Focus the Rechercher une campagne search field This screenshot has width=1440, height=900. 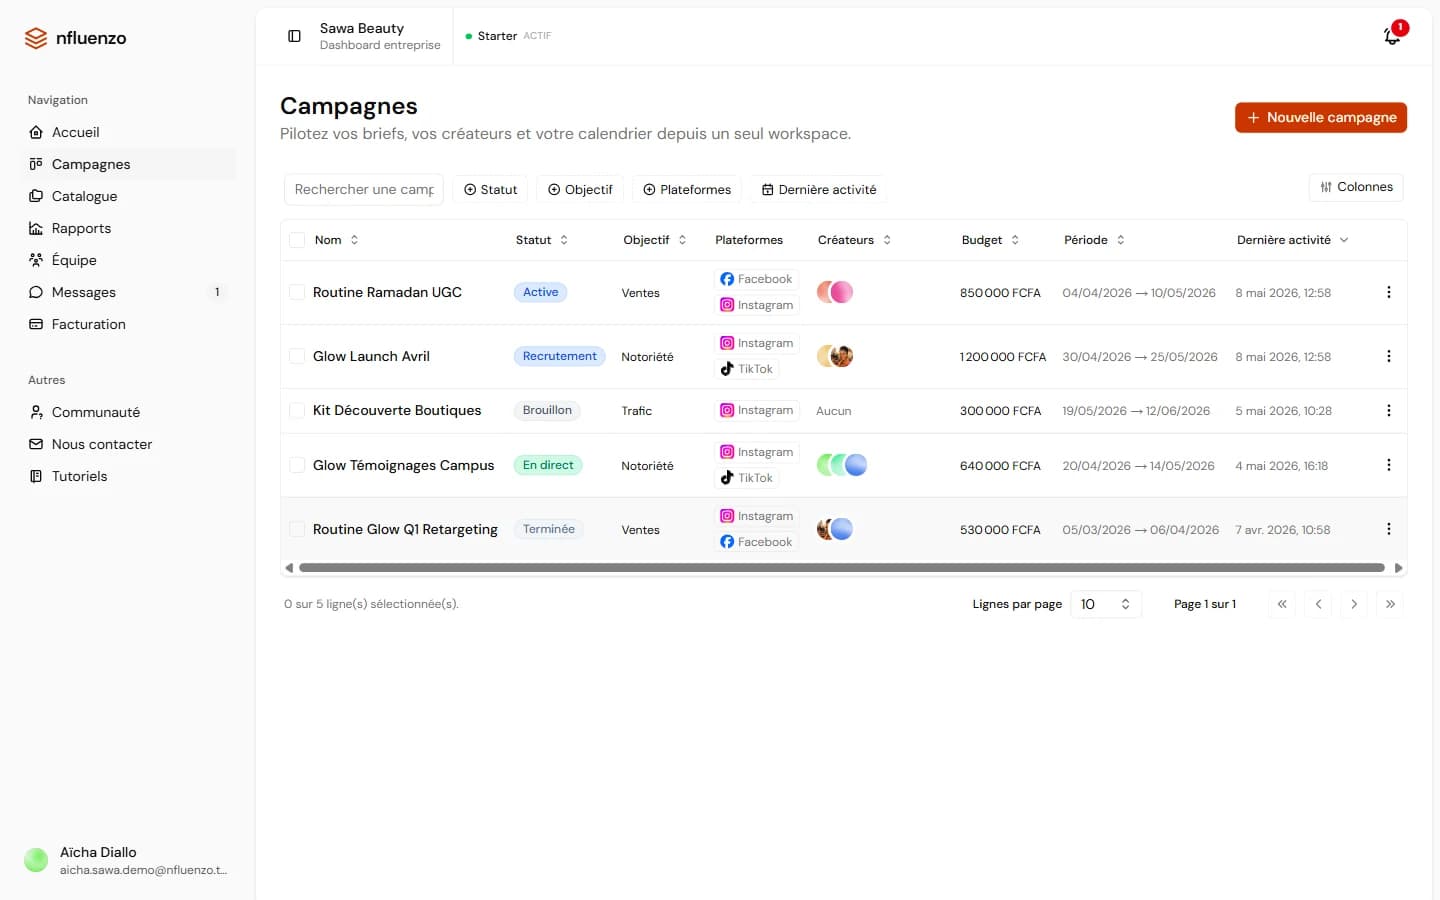[x=364, y=189]
